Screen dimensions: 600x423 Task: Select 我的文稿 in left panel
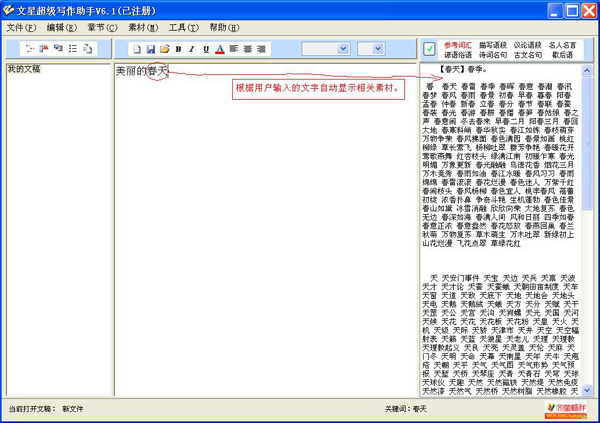click(23, 70)
